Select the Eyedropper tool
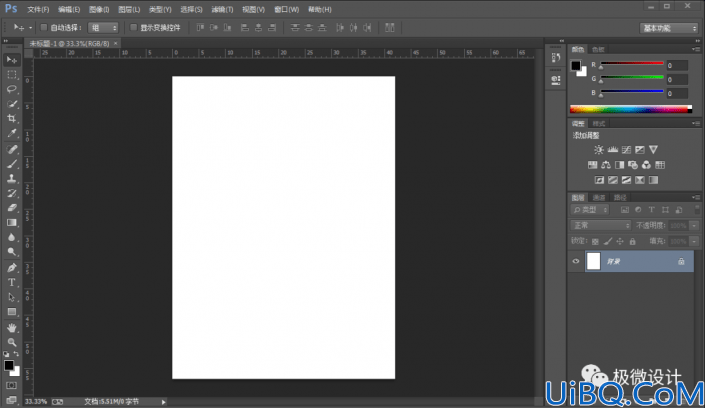Viewport: 705px width, 408px height. tap(12, 133)
